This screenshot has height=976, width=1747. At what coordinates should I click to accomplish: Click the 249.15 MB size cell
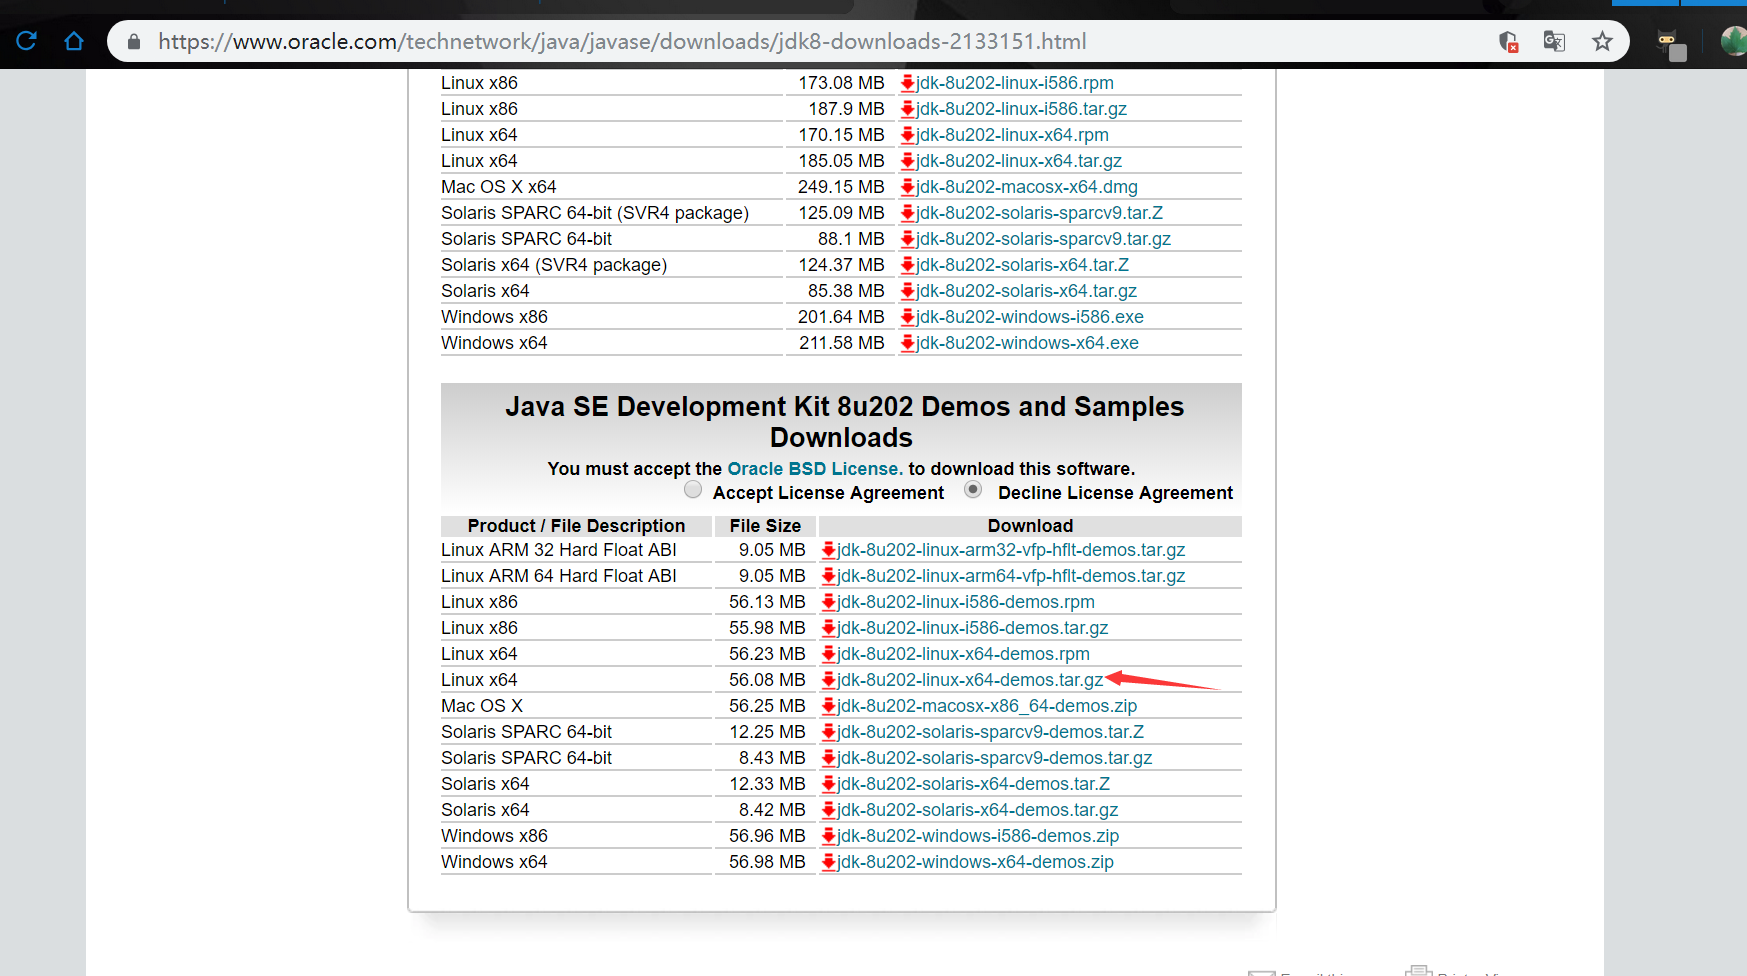coord(841,187)
